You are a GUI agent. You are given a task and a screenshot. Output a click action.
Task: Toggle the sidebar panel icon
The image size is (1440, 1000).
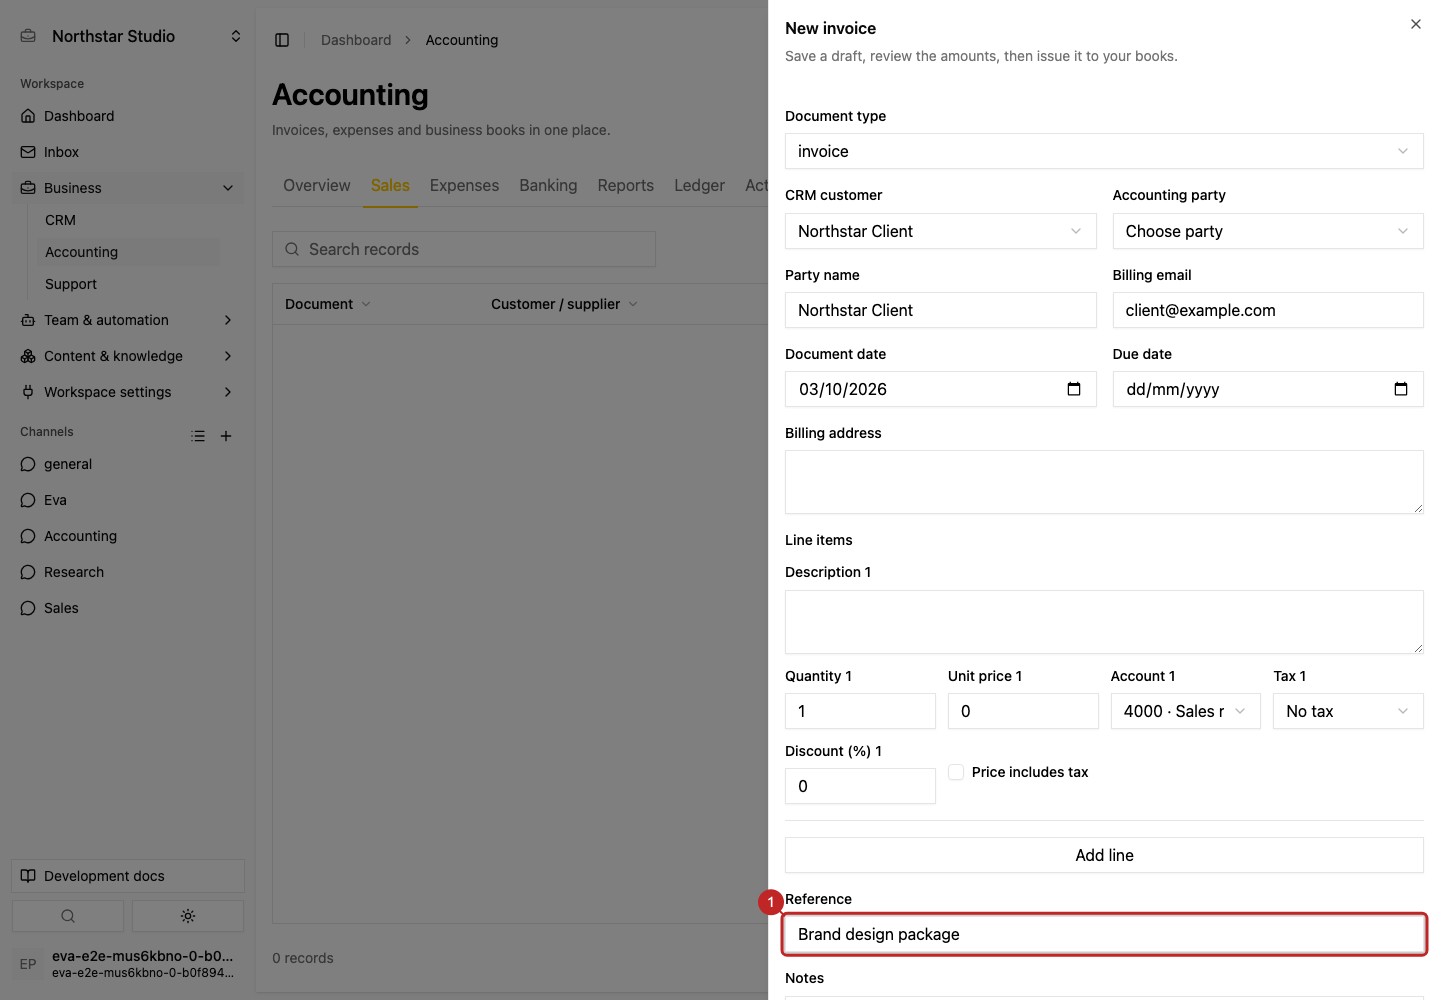click(x=282, y=40)
